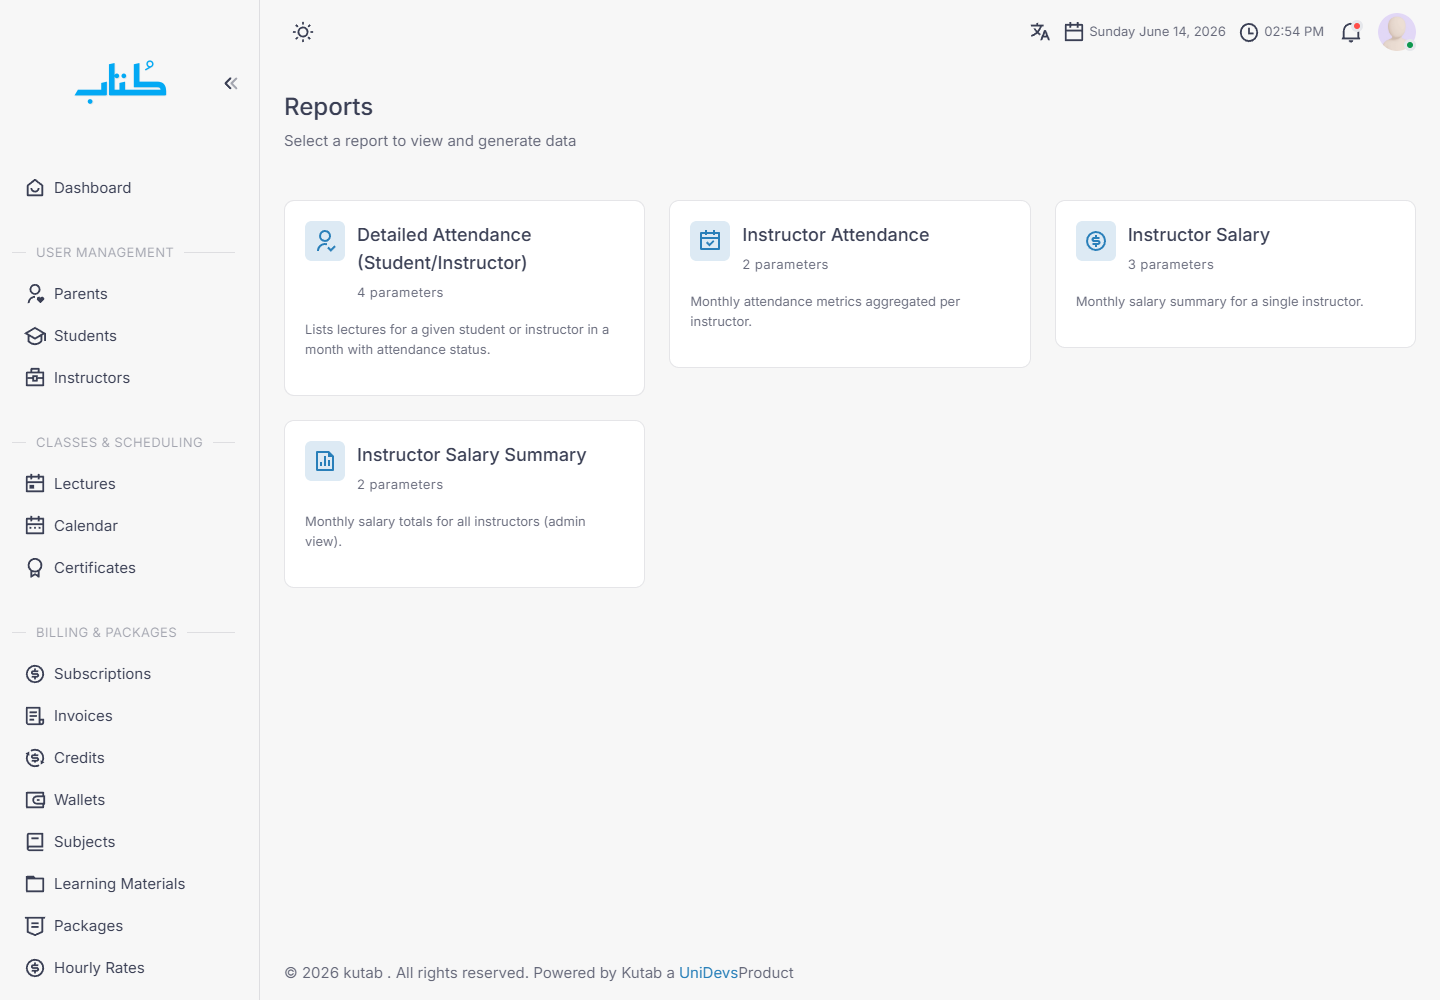The width and height of the screenshot is (1440, 1000).
Task: Click 'Monthly attendance metrics aggregated per instructor.'
Action: point(825,312)
